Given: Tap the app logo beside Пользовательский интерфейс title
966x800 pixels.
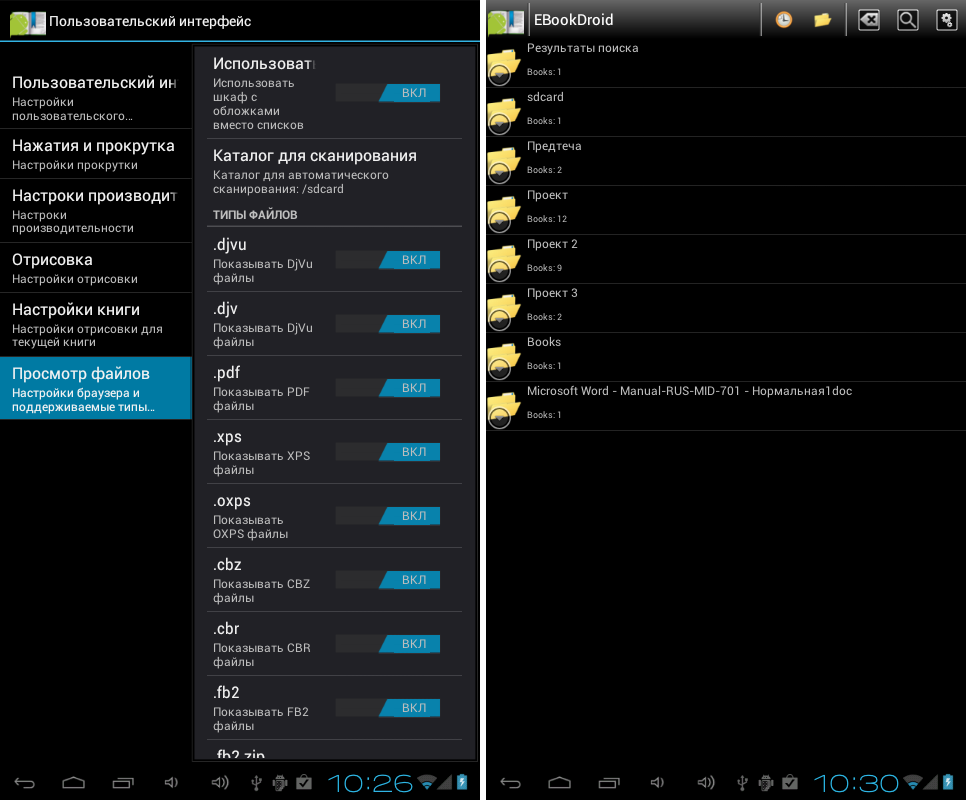Looking at the screenshot, I should [x=27, y=21].
